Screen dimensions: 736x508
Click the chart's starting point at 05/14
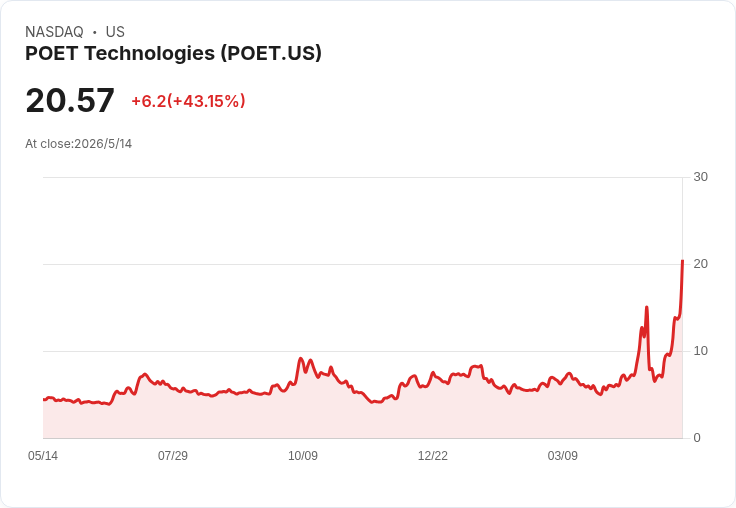click(x=44, y=400)
